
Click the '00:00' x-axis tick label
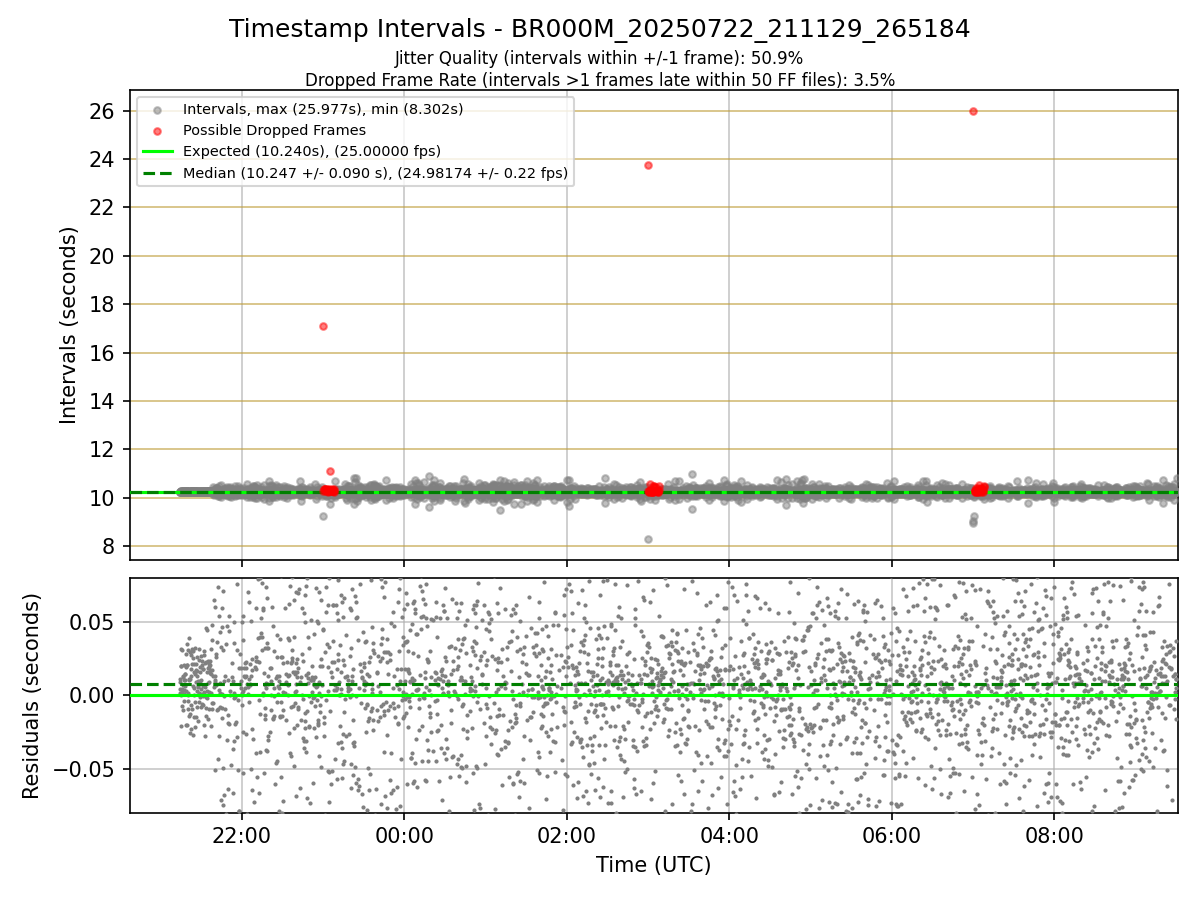pyautogui.click(x=404, y=836)
